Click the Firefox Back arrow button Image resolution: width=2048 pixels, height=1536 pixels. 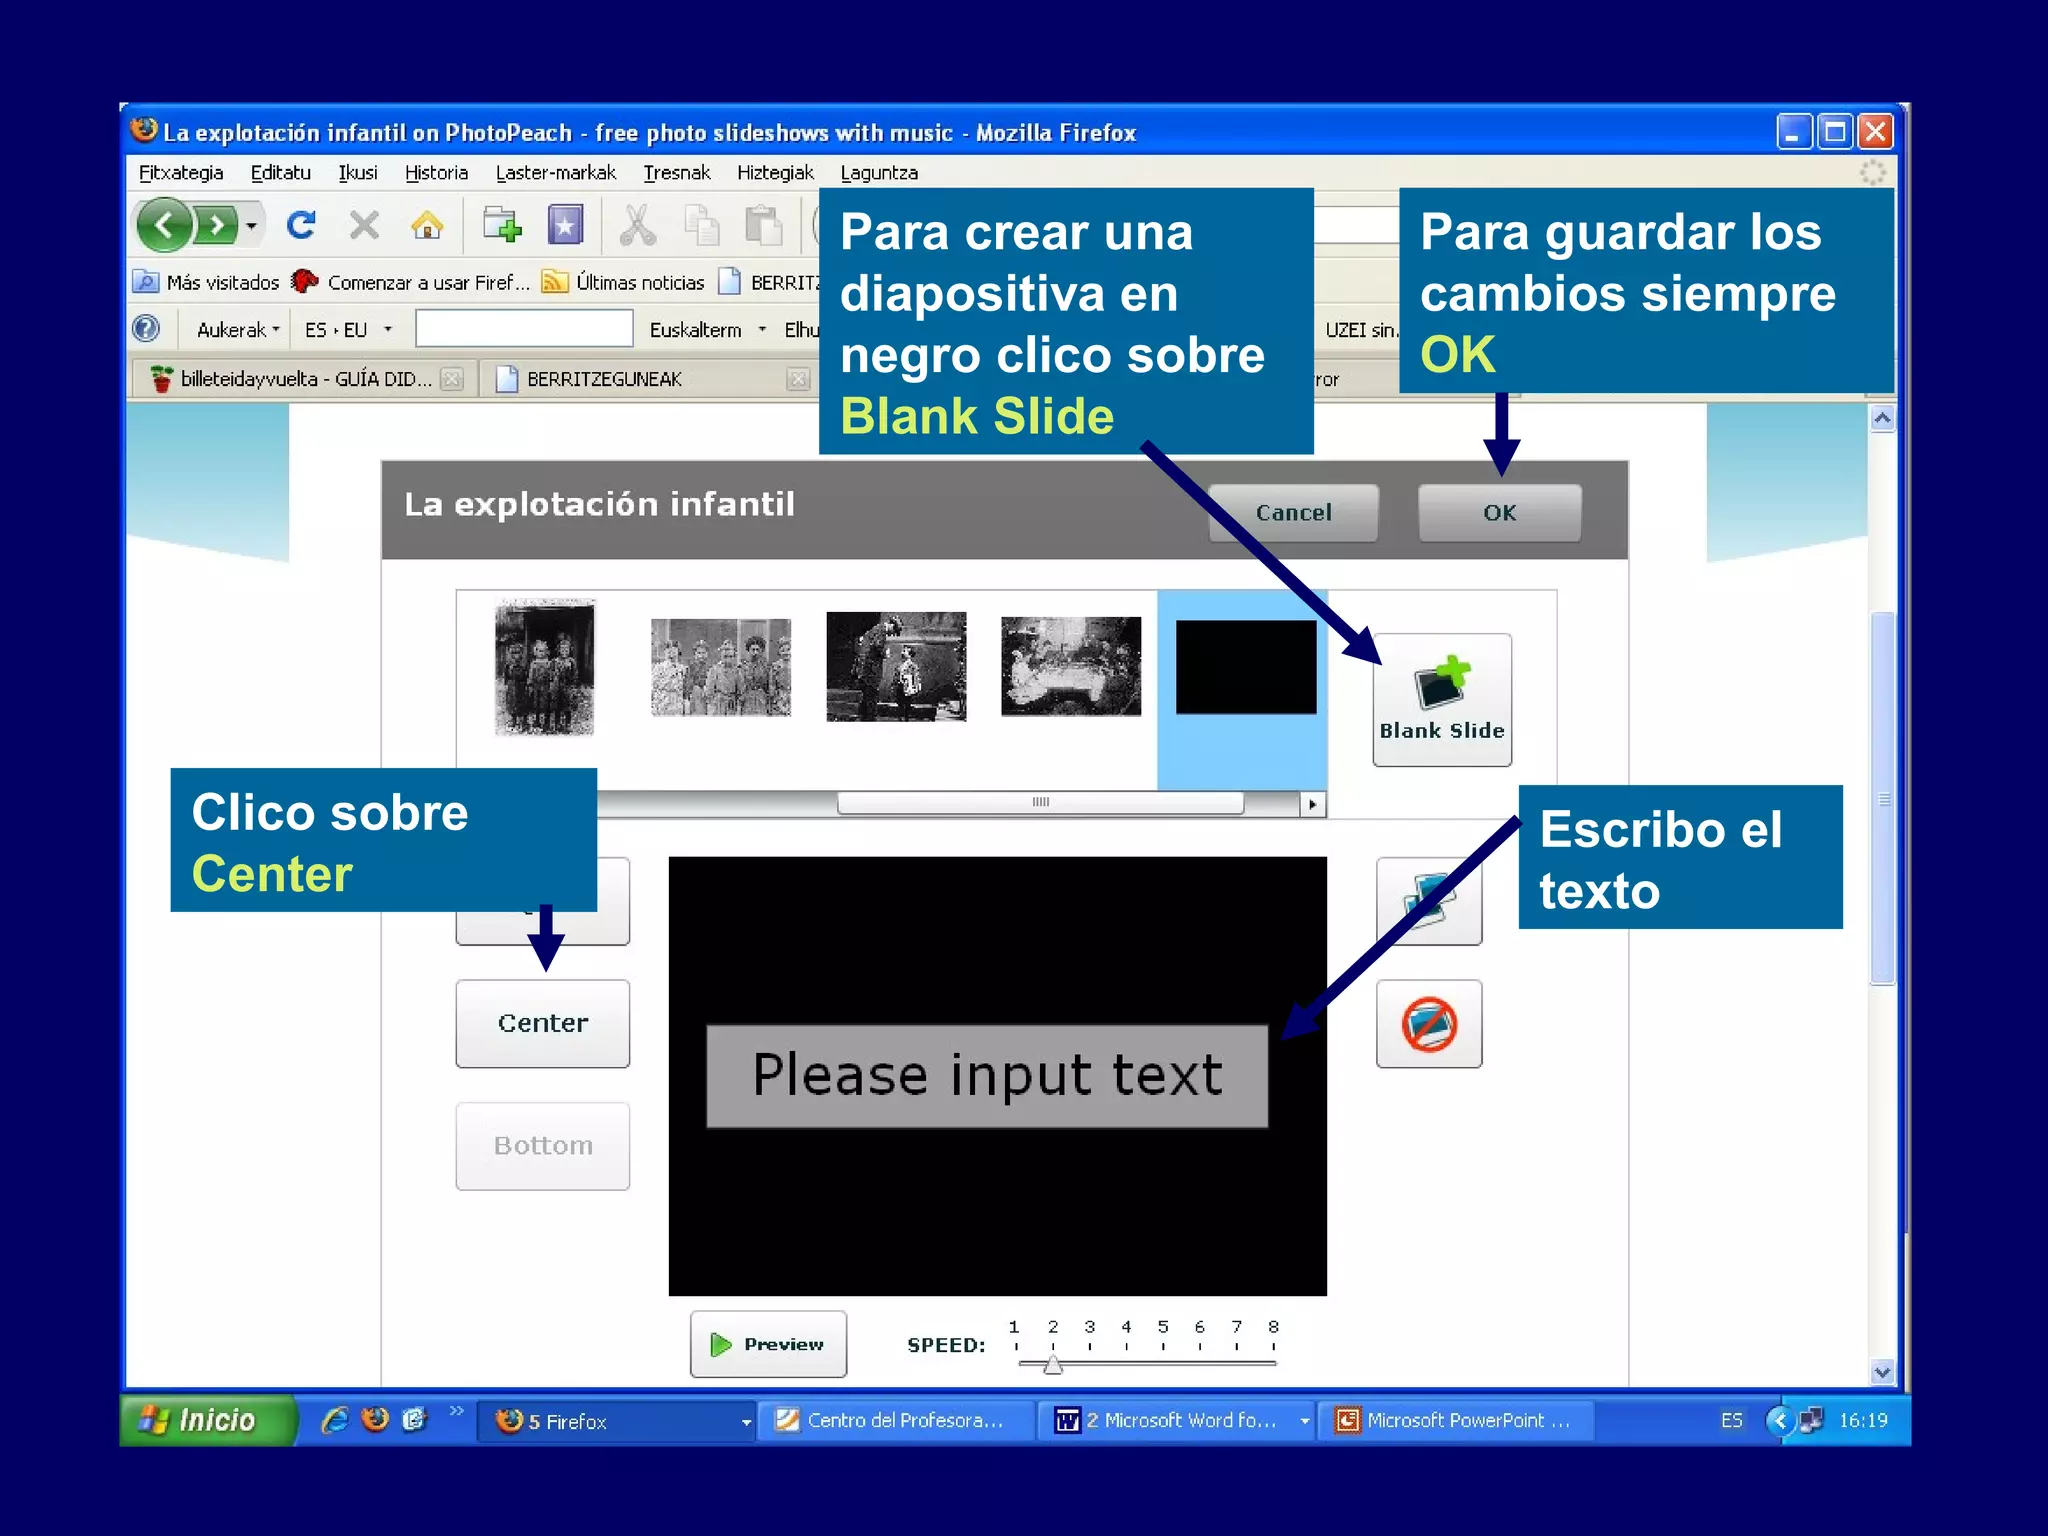pyautogui.click(x=164, y=225)
